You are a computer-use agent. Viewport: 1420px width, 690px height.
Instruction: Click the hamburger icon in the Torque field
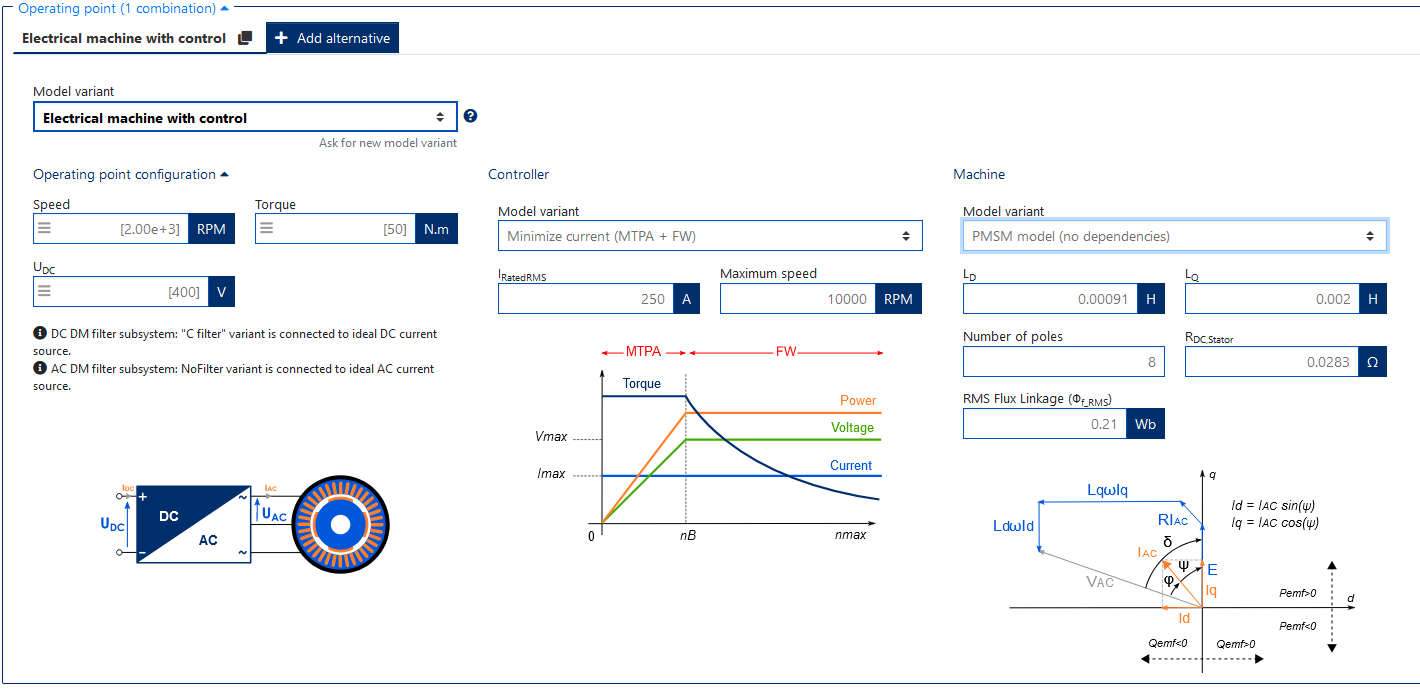tap(266, 229)
